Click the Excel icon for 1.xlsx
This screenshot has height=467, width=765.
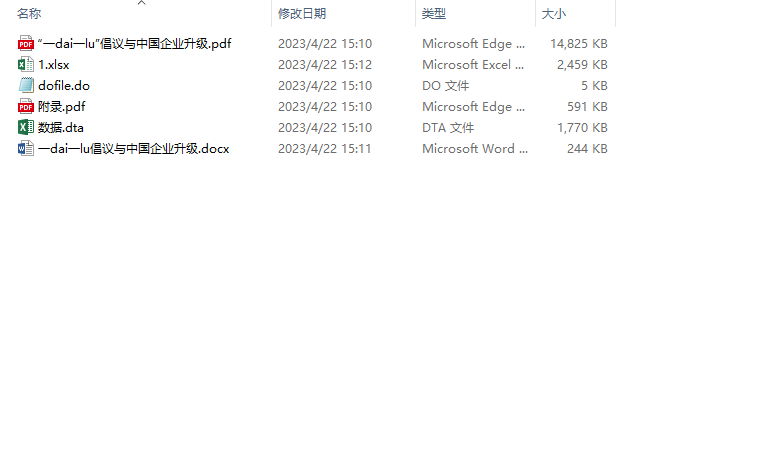tap(25, 64)
